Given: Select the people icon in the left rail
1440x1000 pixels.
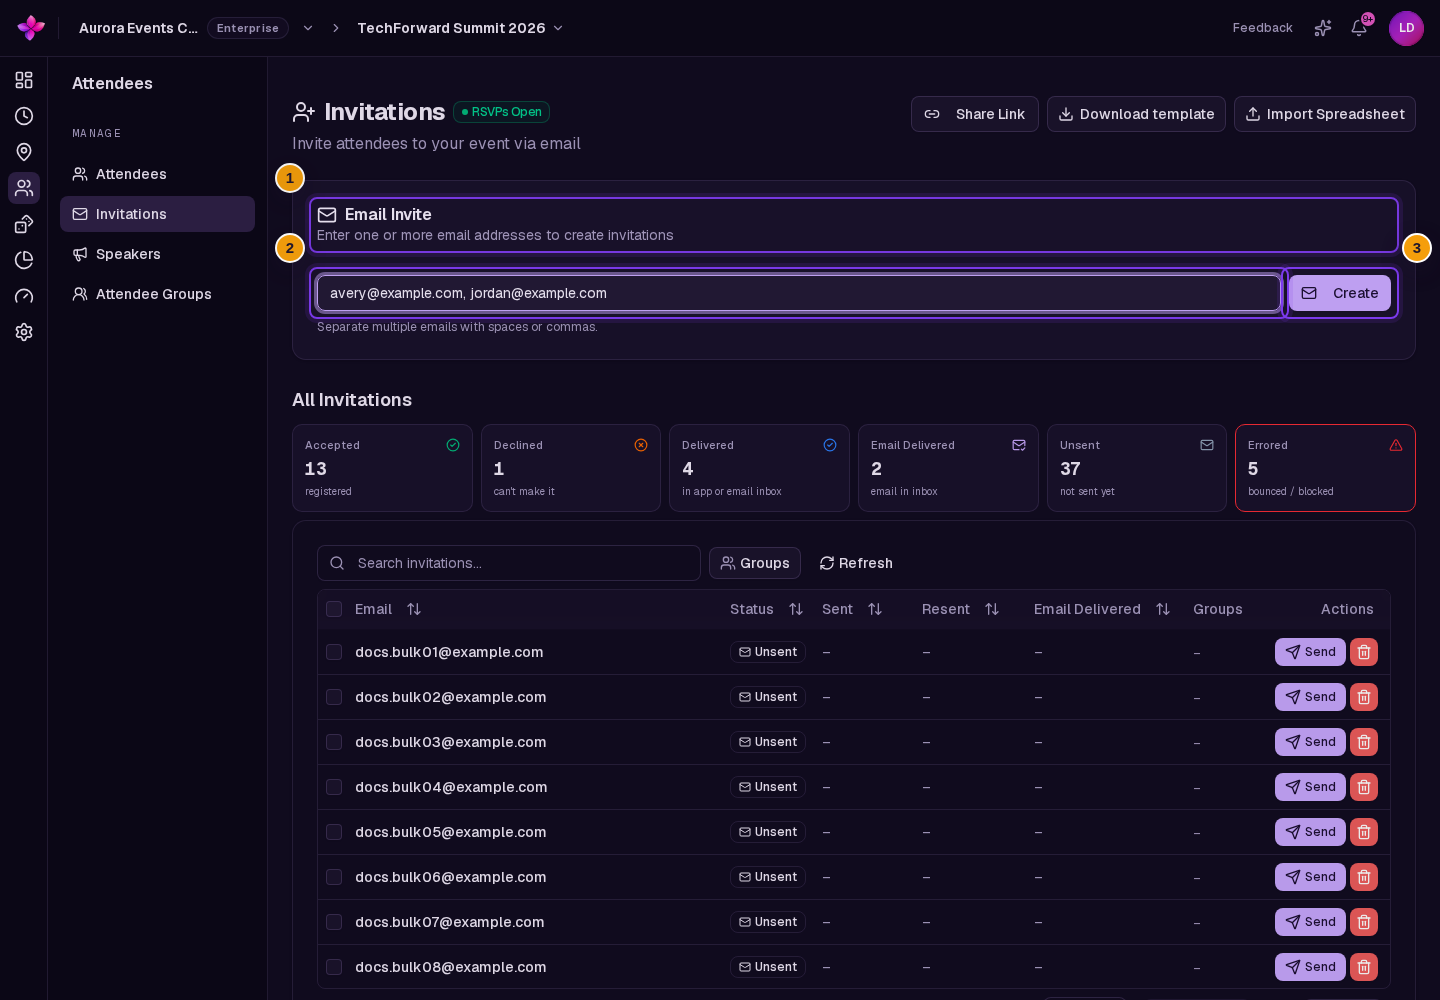Looking at the screenshot, I should (x=24, y=188).
